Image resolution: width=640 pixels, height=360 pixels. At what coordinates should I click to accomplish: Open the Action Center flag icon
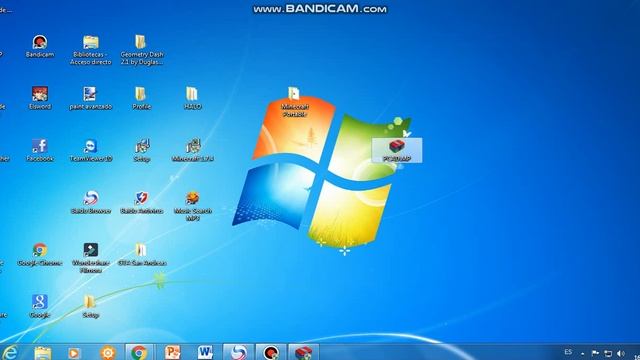(595, 353)
